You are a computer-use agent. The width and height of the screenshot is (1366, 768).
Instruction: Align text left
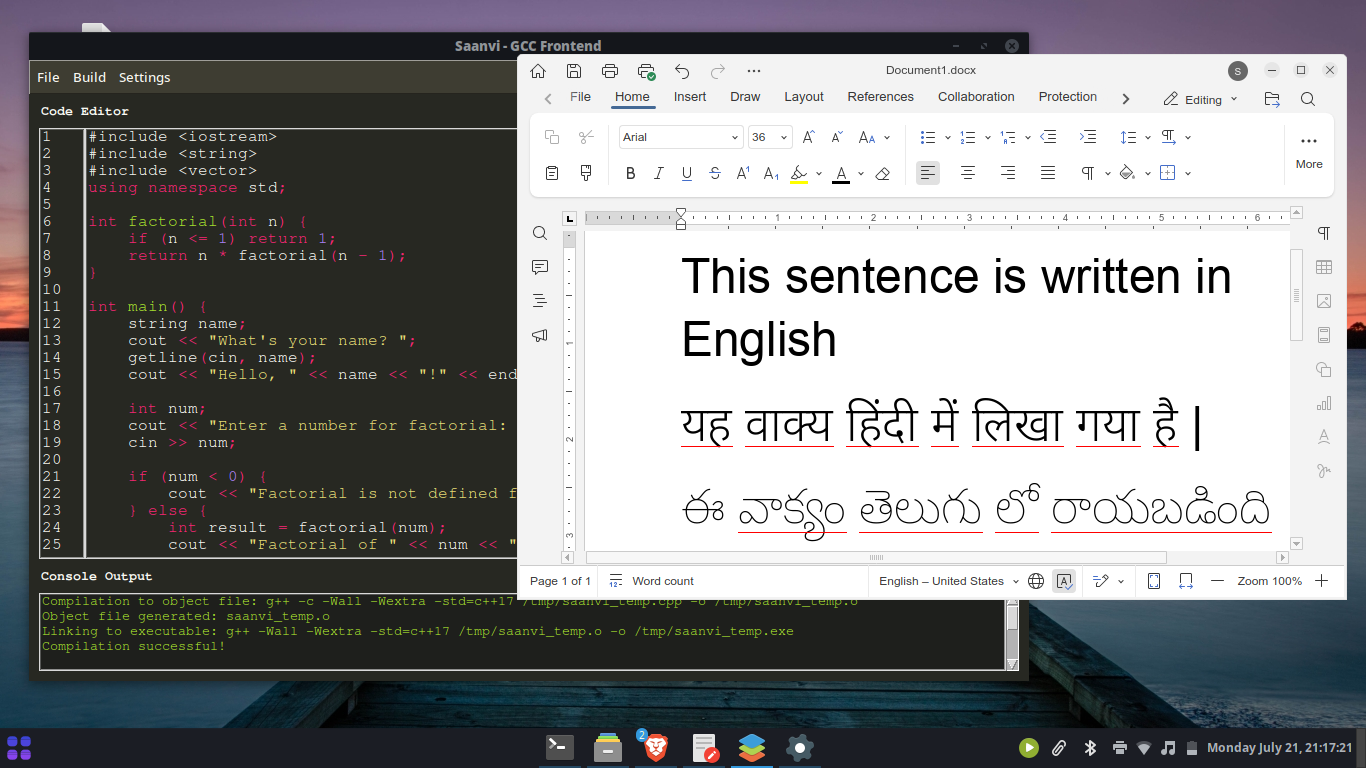click(x=928, y=173)
